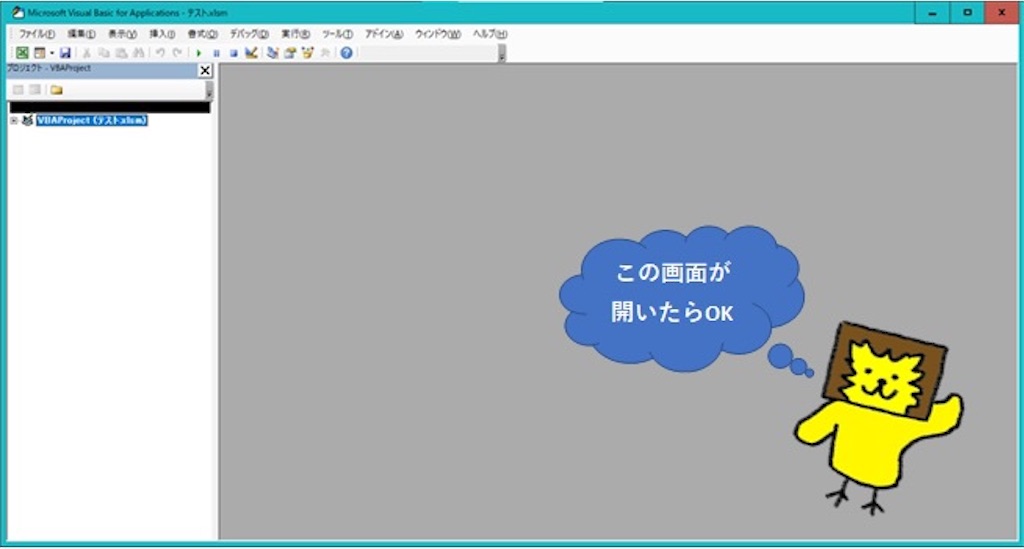Open the Properties Window icon
This screenshot has width=1024, height=549.
[x=290, y=53]
